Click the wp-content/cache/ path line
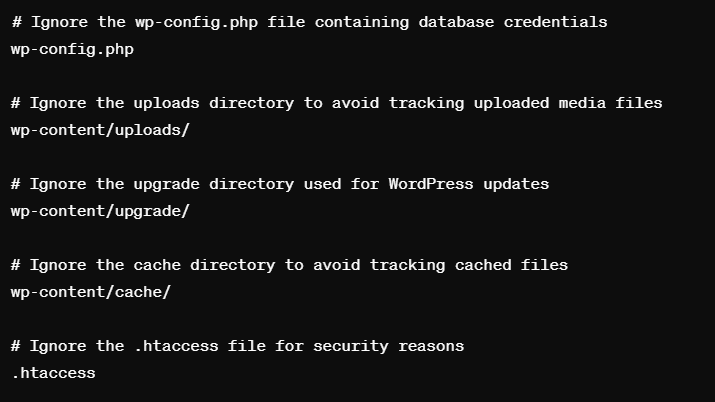Image resolution: width=715 pixels, height=402 pixels. click(91, 292)
